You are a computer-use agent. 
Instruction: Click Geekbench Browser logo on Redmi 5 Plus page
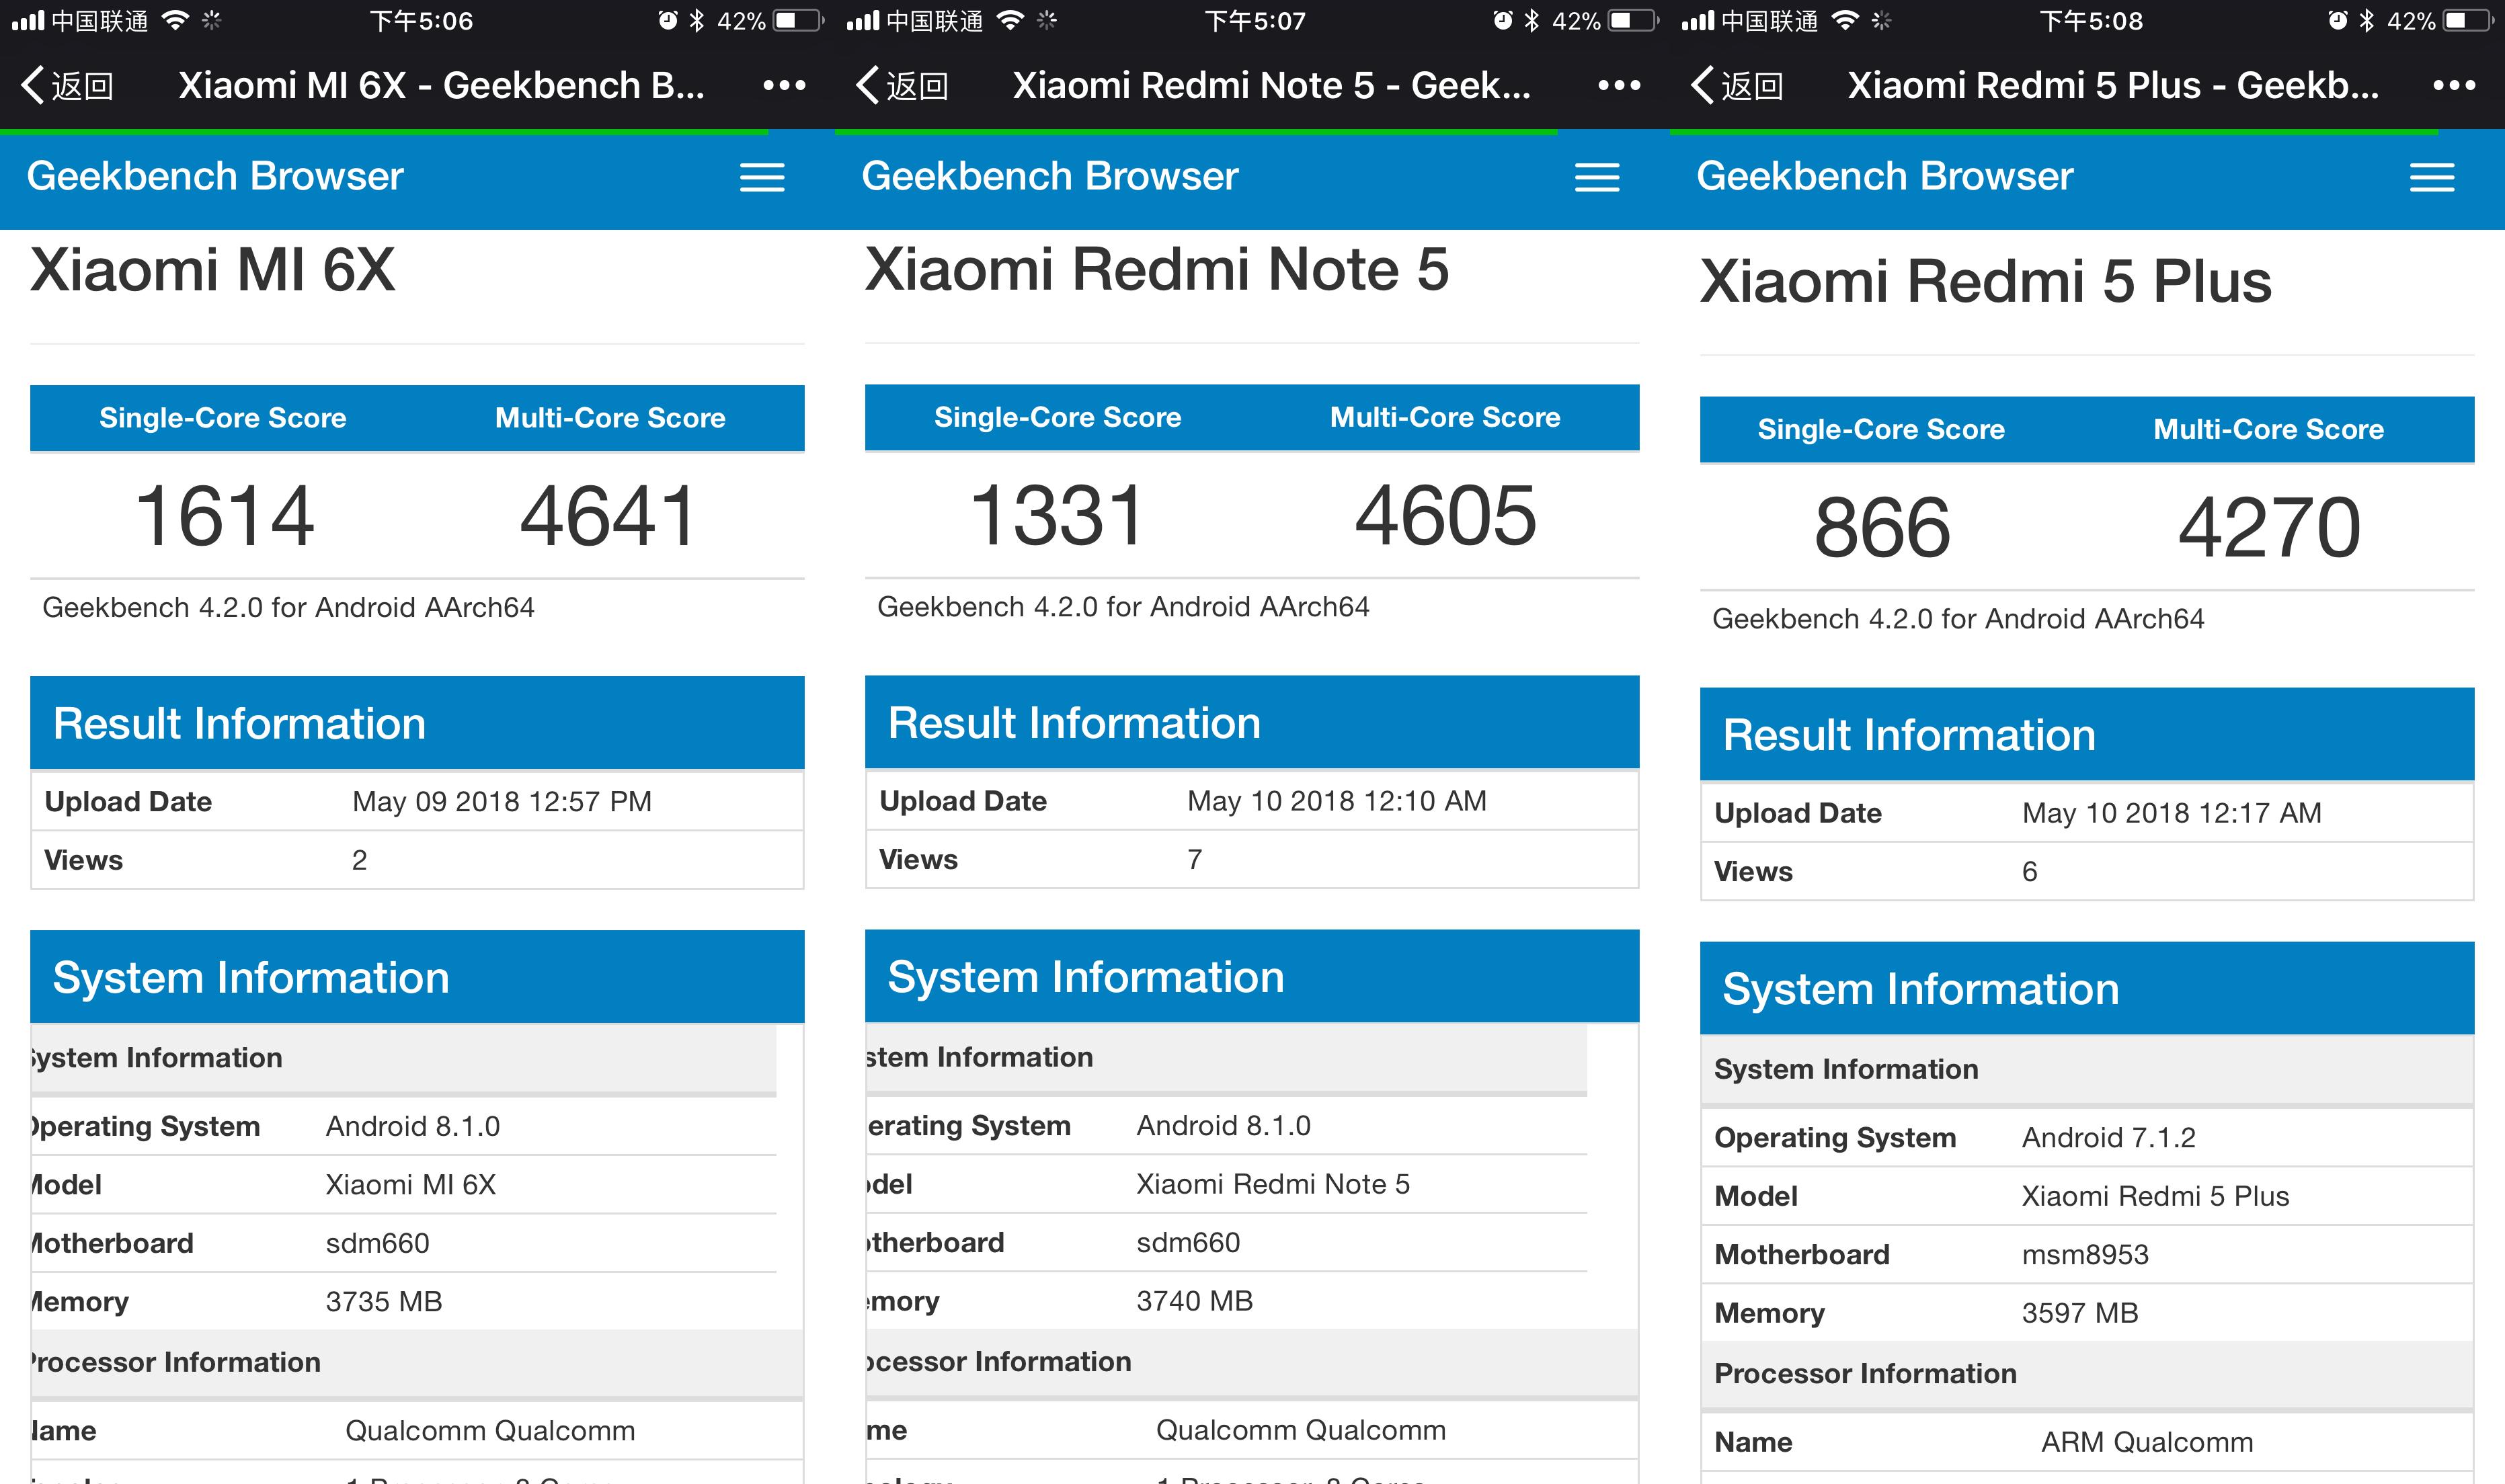click(x=1885, y=176)
